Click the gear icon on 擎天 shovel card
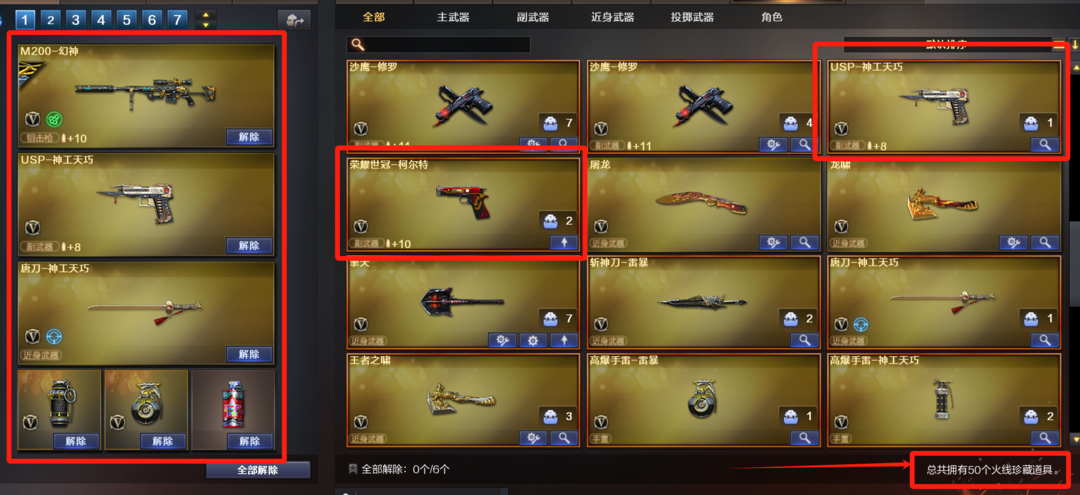1080x495 pixels. coord(533,340)
